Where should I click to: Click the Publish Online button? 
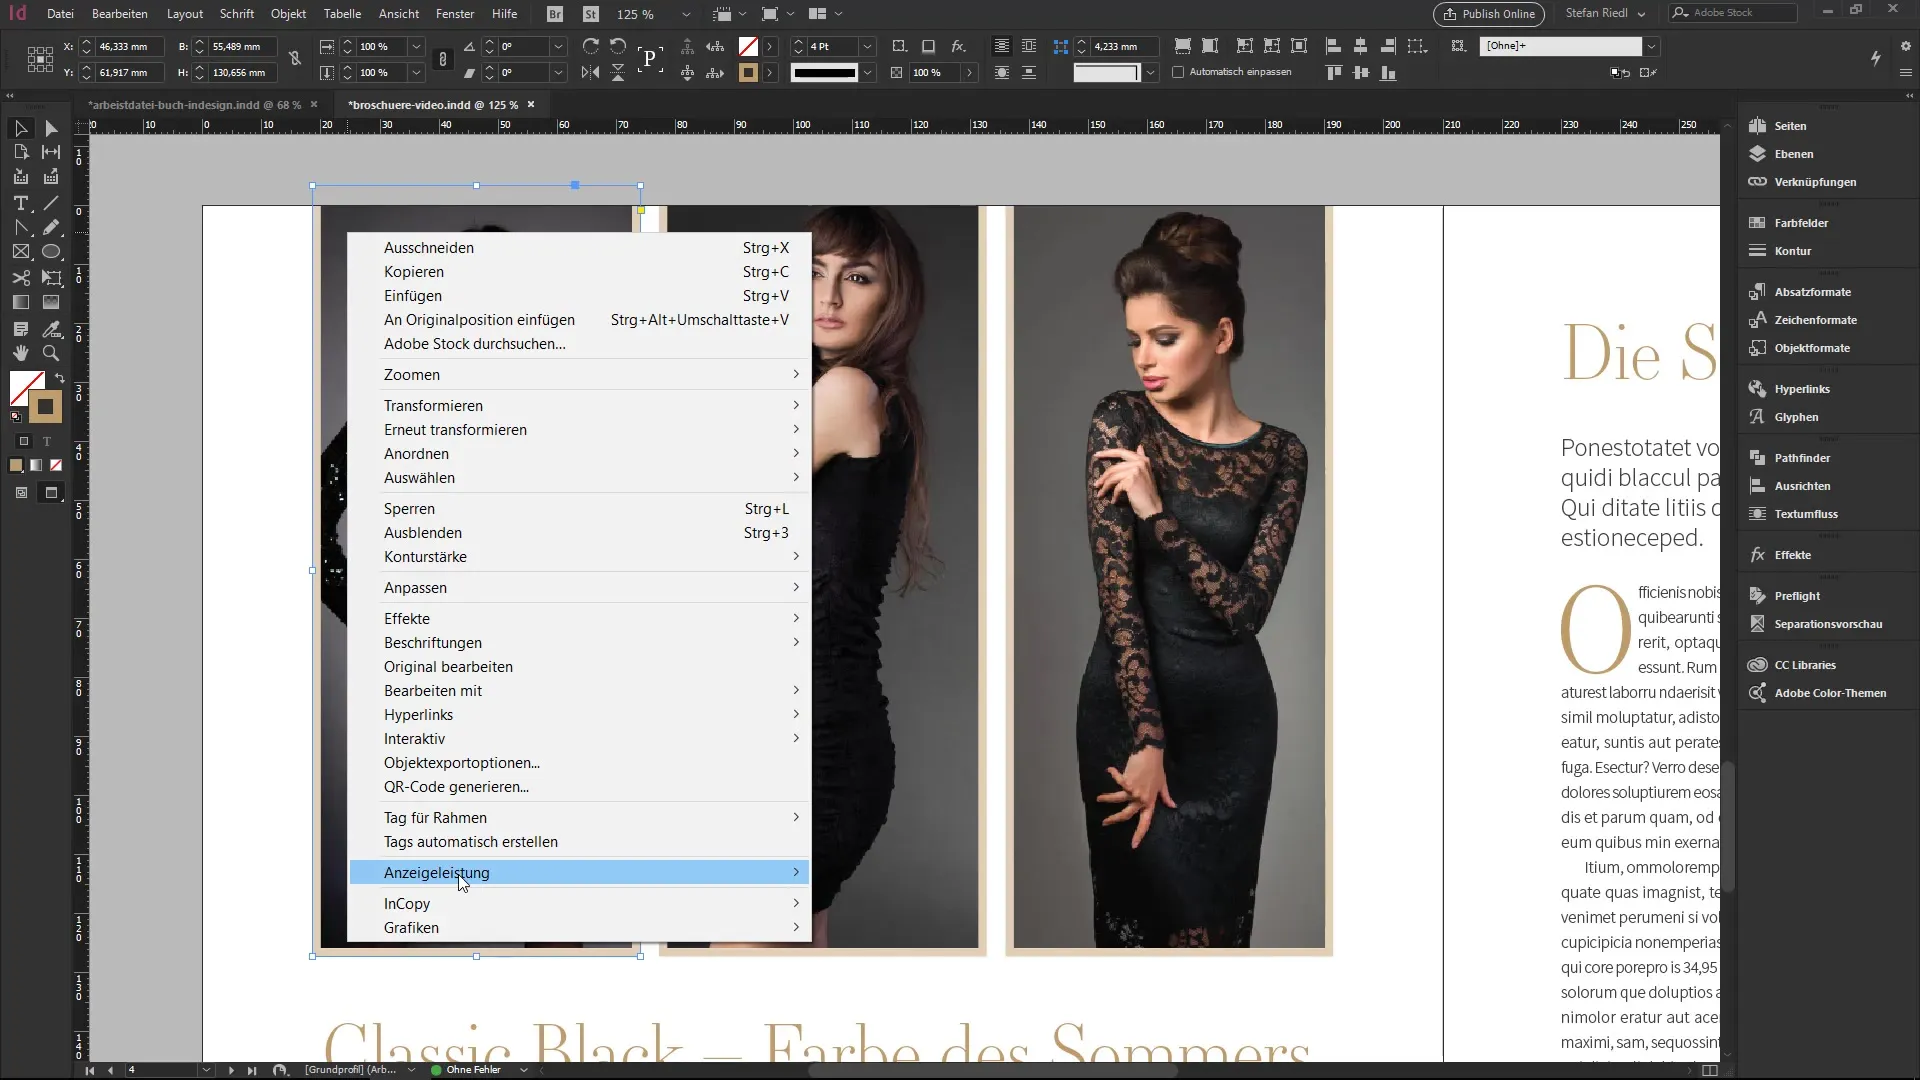1488,14
